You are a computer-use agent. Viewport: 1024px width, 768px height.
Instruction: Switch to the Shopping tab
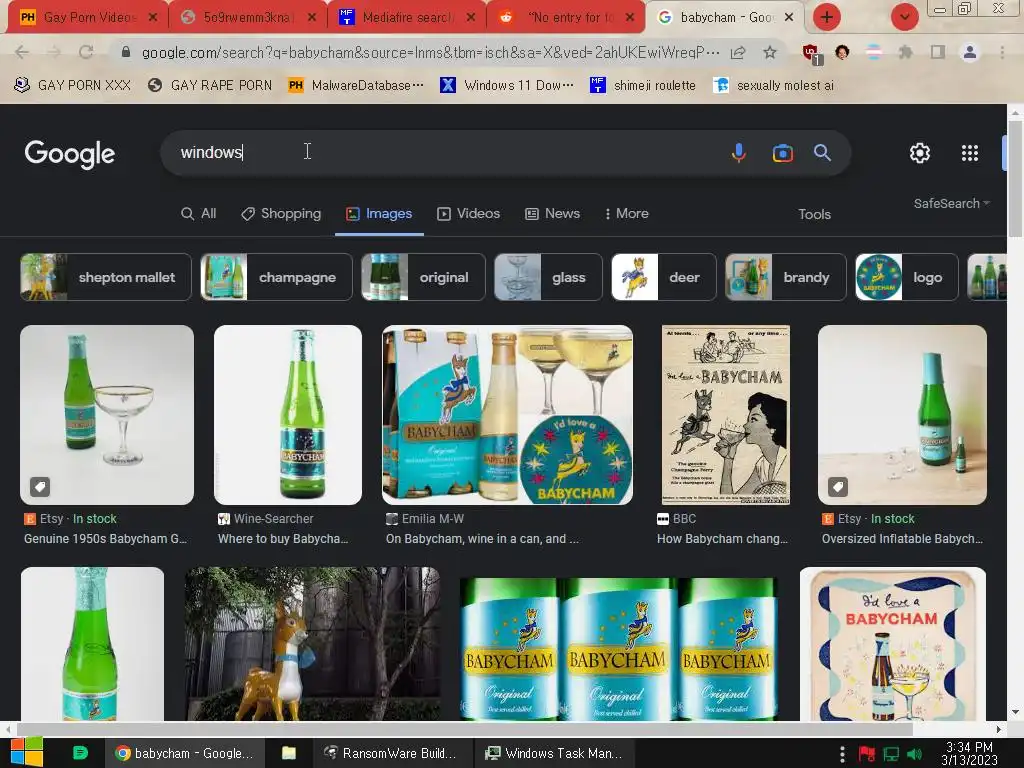pyautogui.click(x=281, y=214)
